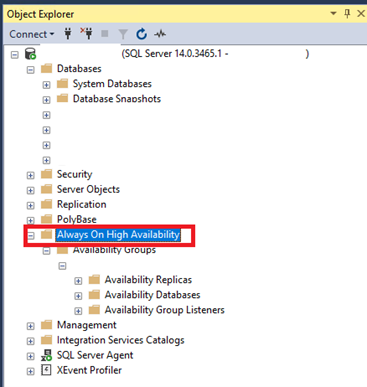This screenshot has height=387, width=367.
Task: Select SQL Server Agent label
Action: click(95, 355)
